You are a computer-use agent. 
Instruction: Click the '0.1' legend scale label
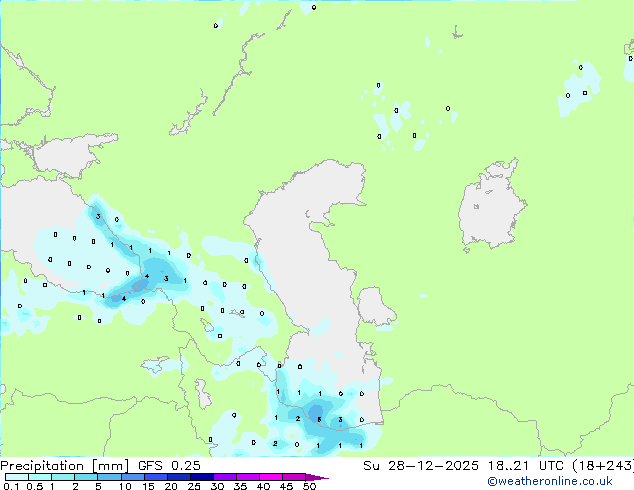[11, 486]
